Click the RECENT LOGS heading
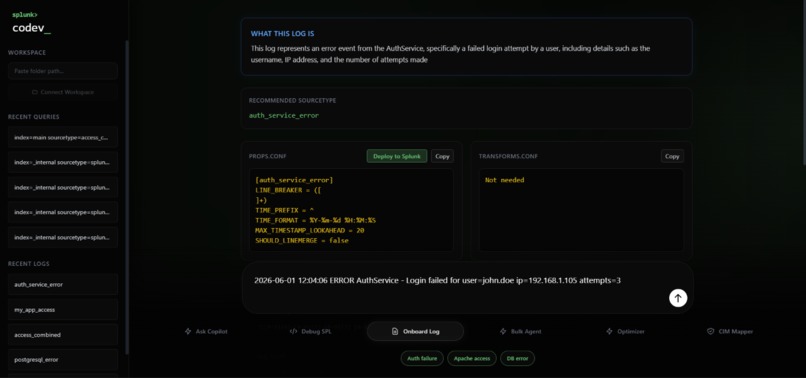The image size is (806, 378). coord(29,264)
